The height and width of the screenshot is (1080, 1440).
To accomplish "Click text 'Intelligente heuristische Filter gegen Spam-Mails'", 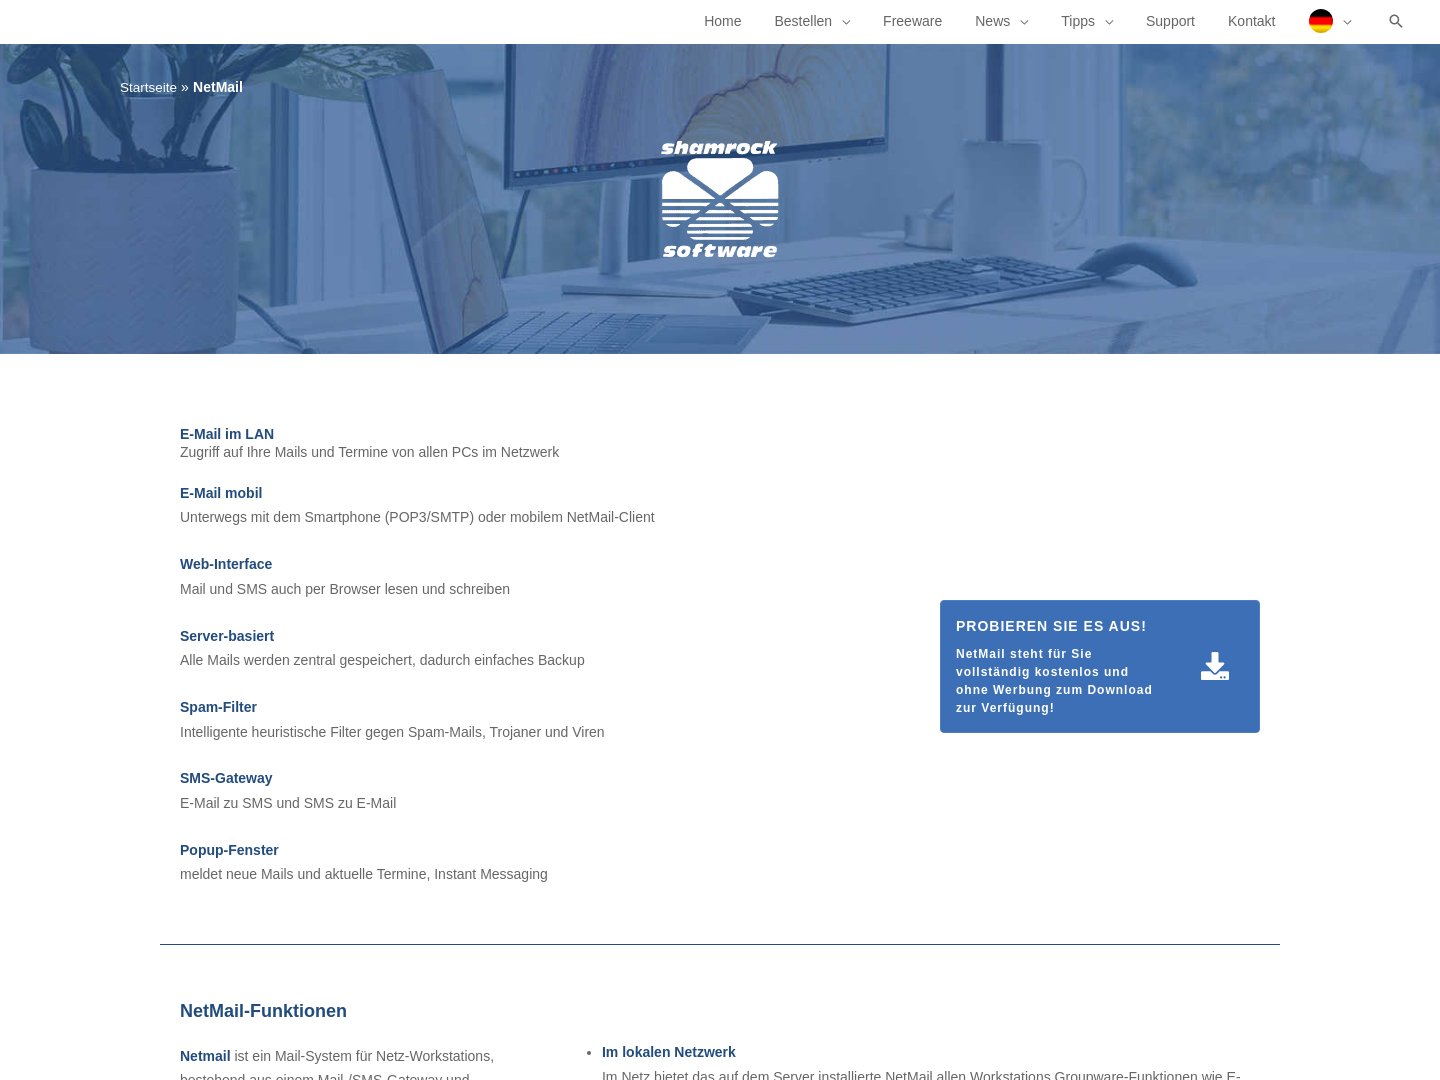I will click(x=331, y=732).
